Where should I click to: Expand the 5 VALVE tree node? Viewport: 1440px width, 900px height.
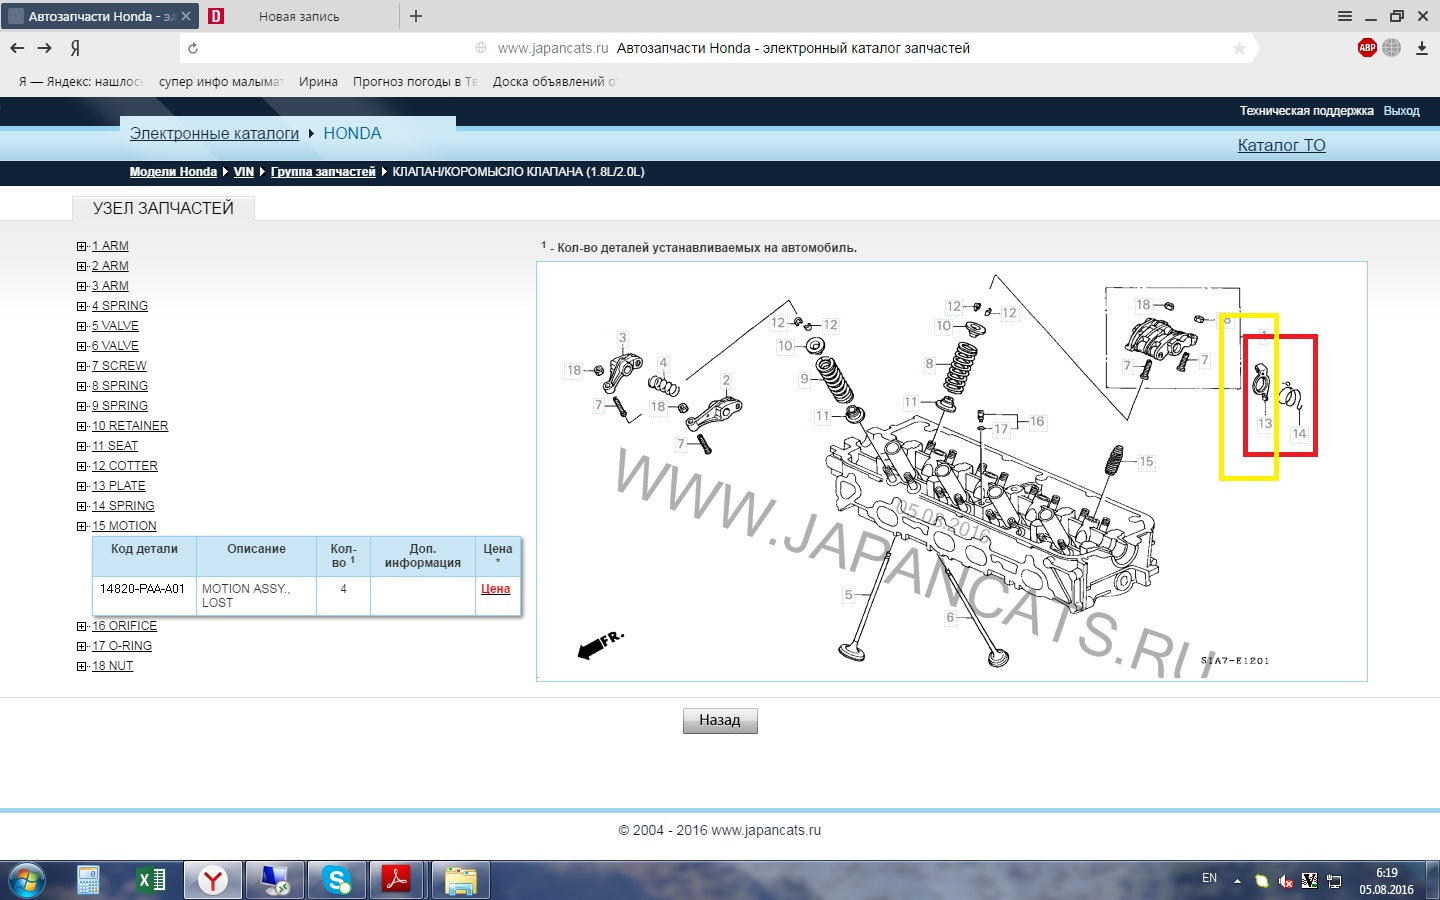[82, 326]
